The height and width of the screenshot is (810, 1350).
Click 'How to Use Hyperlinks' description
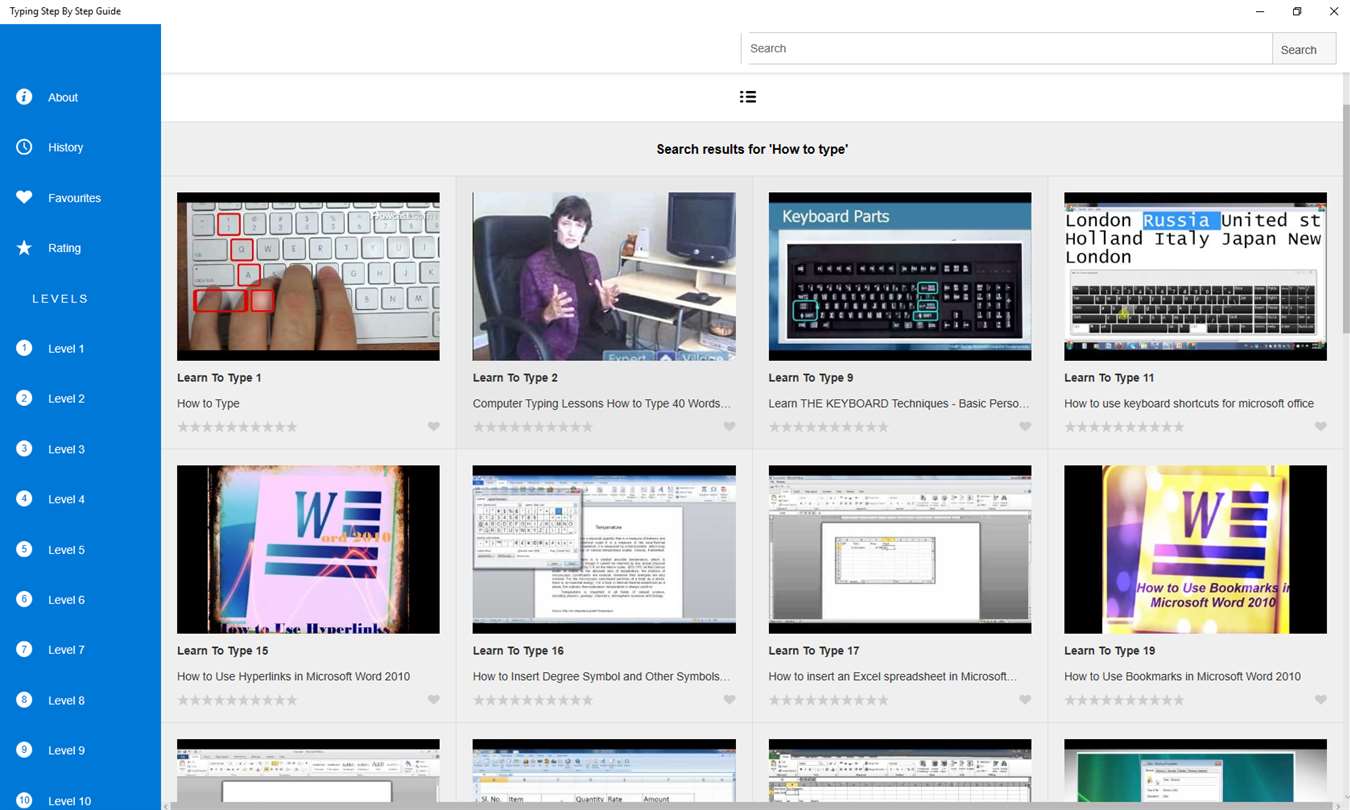(293, 676)
